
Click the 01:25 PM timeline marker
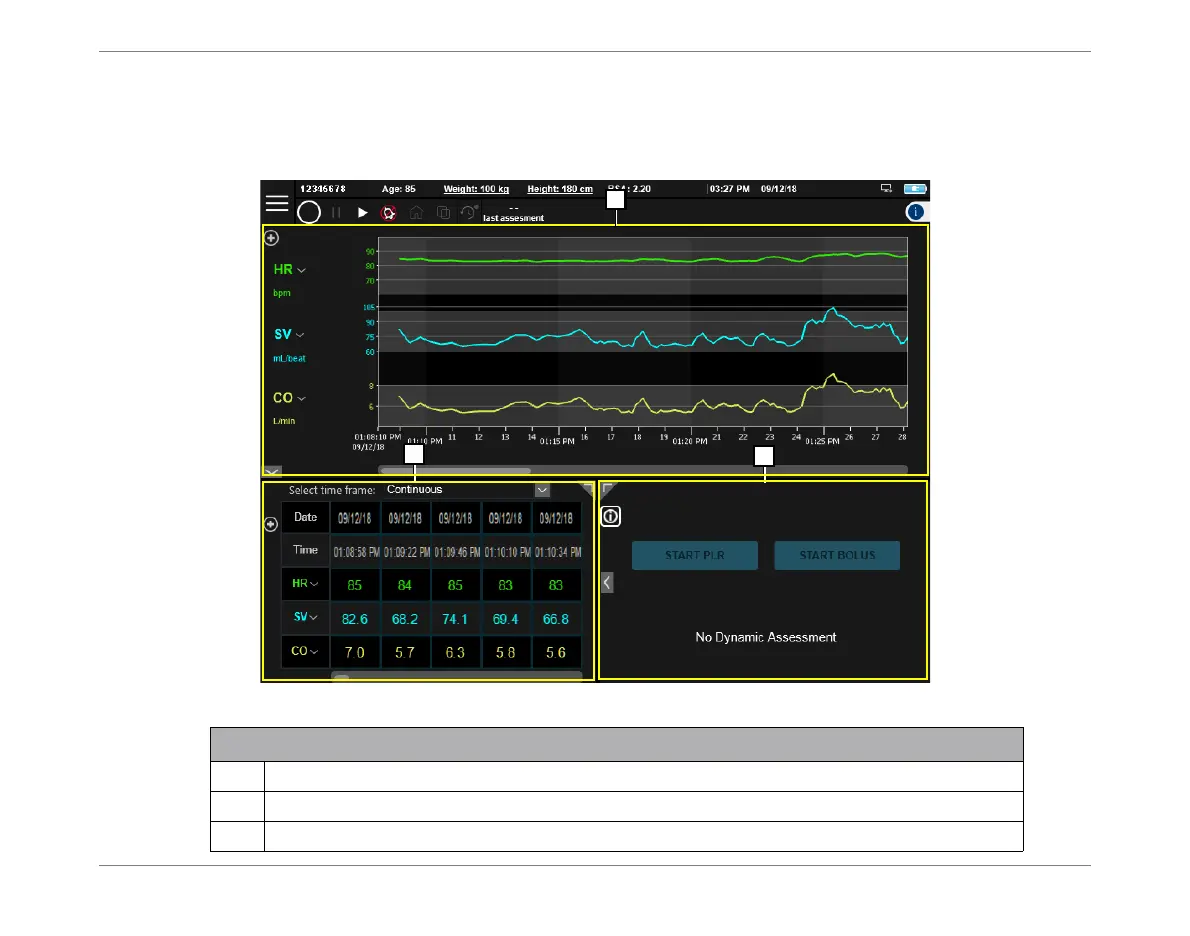coord(823,442)
